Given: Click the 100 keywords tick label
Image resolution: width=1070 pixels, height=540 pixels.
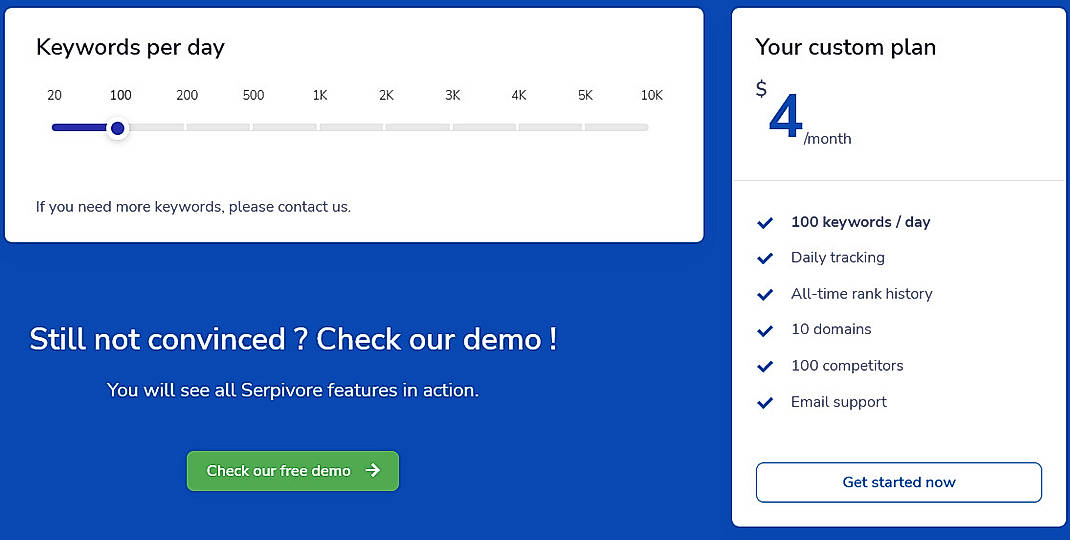Looking at the screenshot, I should 121,95.
